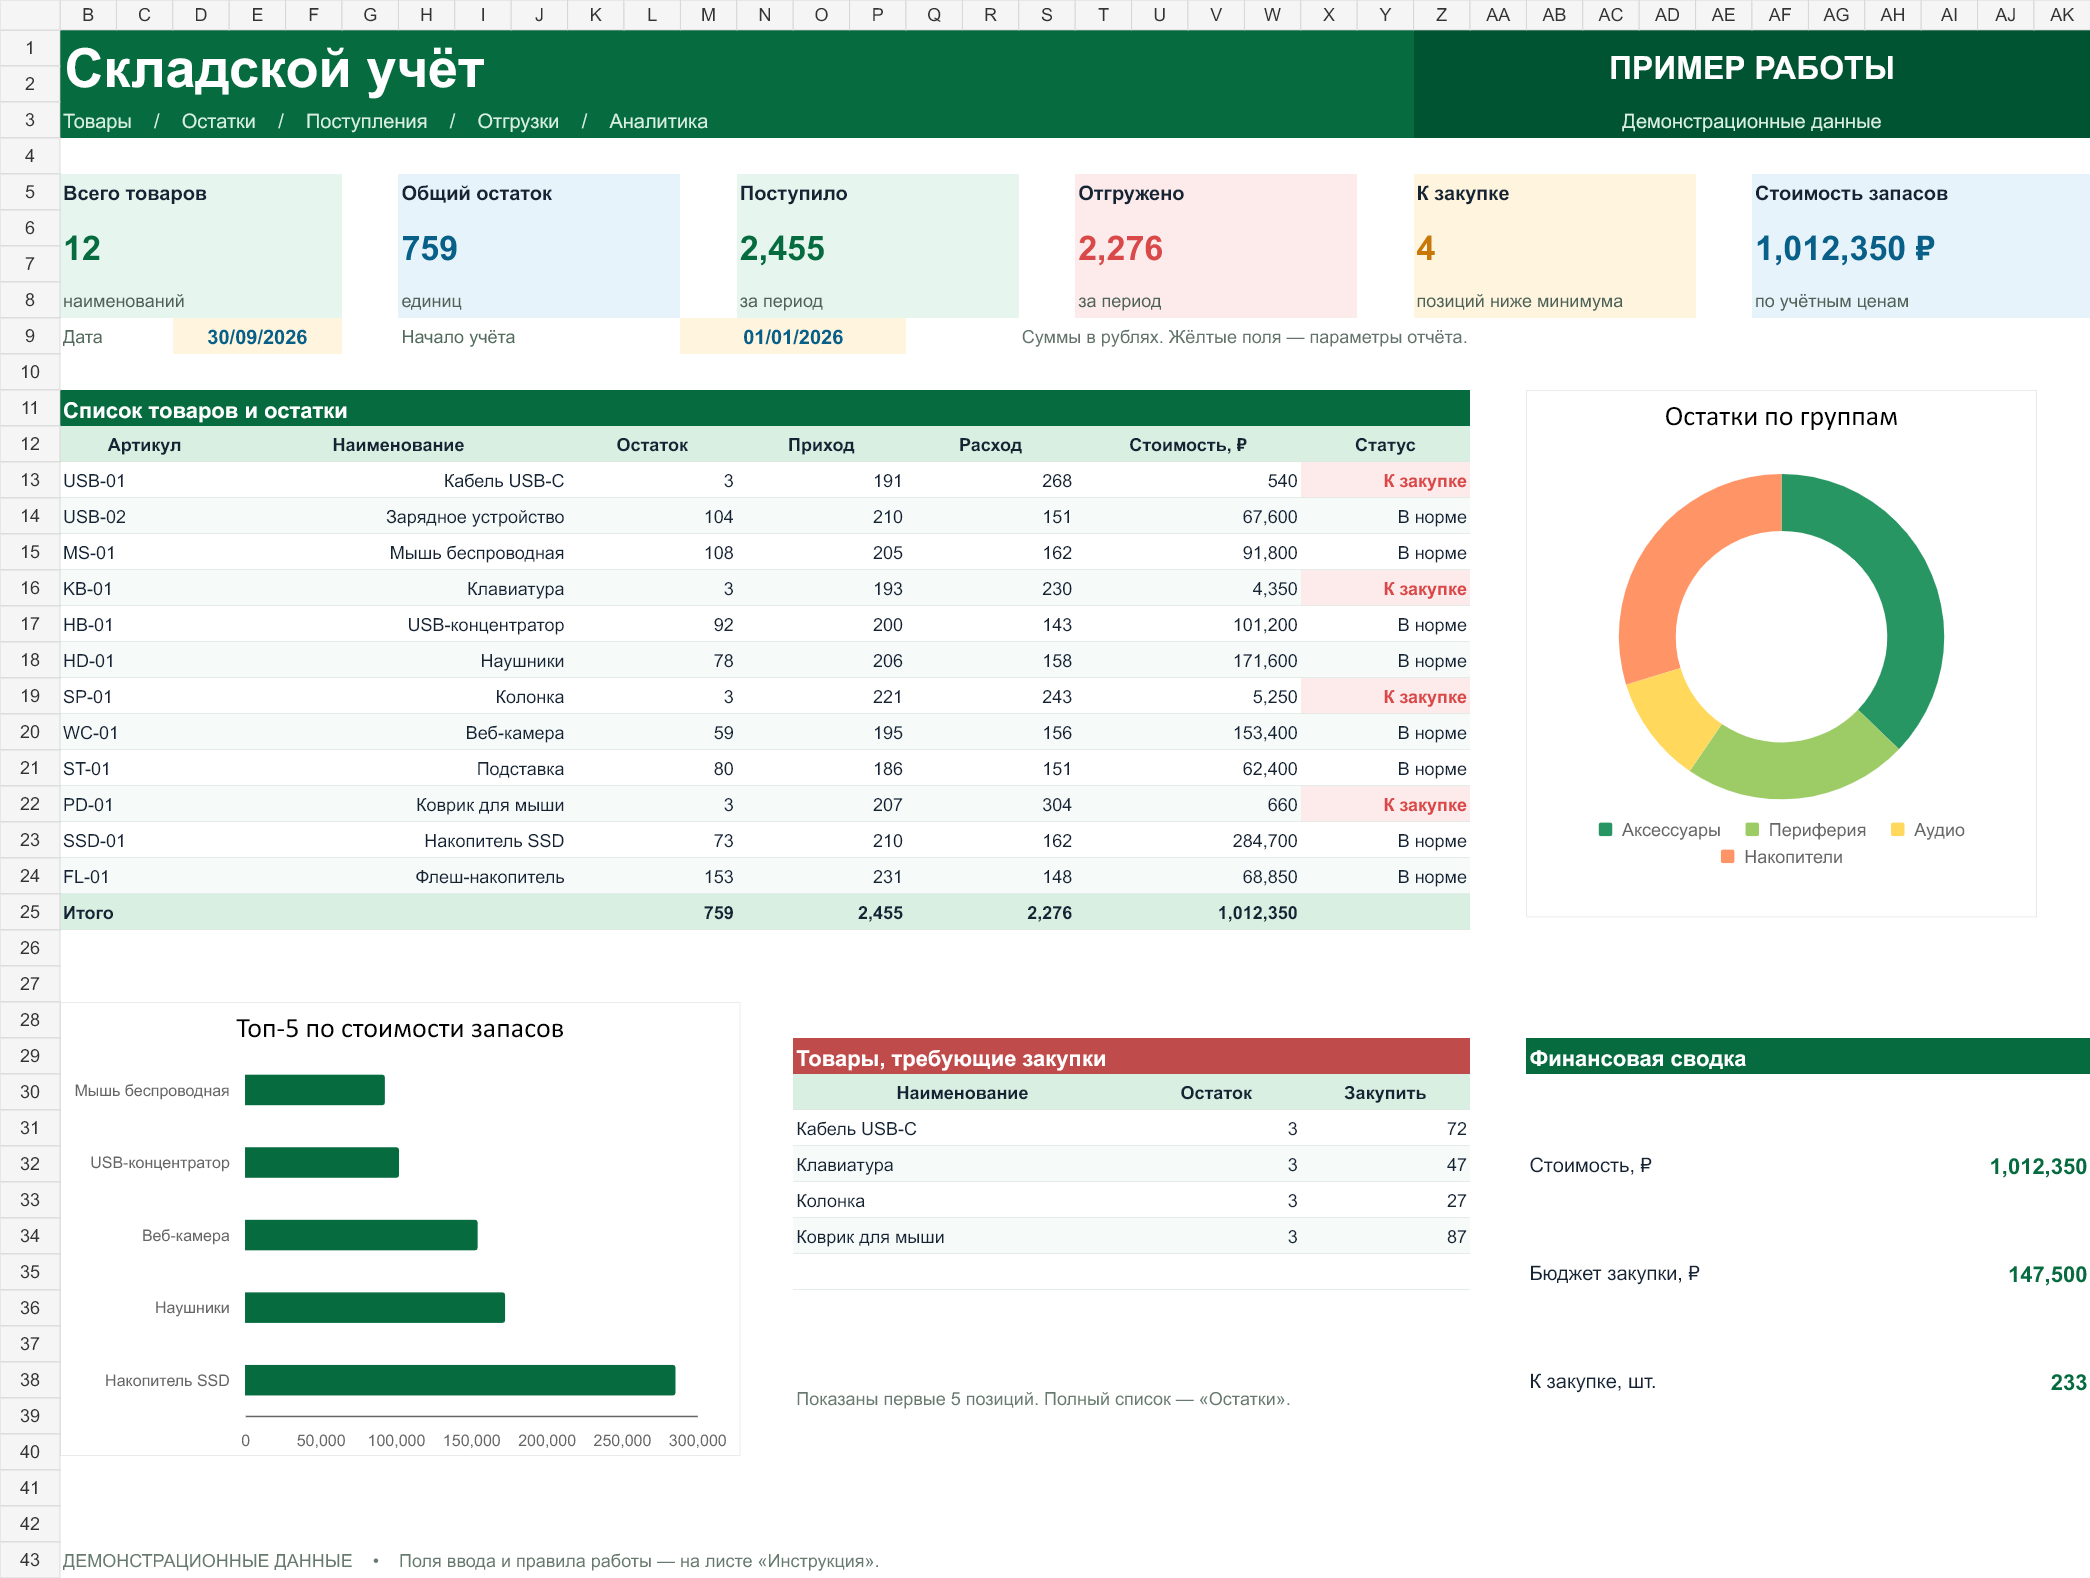This screenshot has width=2090, height=1578.
Task: Click the Веб-камера bar in Top-5 chart
Action: click(361, 1235)
